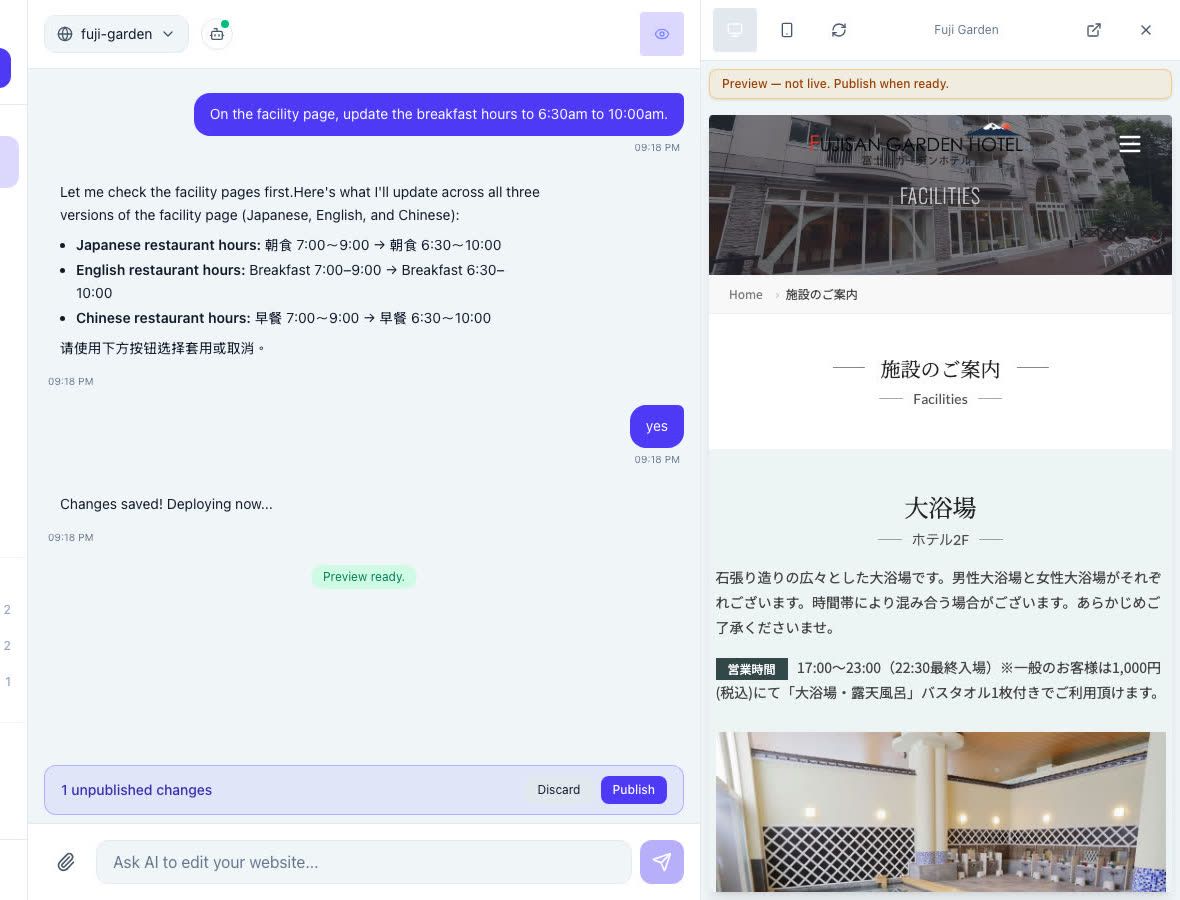The image size is (1180, 900).
Task: Click the Fujisan Garden Hotel logo
Action: pyautogui.click(x=914, y=143)
